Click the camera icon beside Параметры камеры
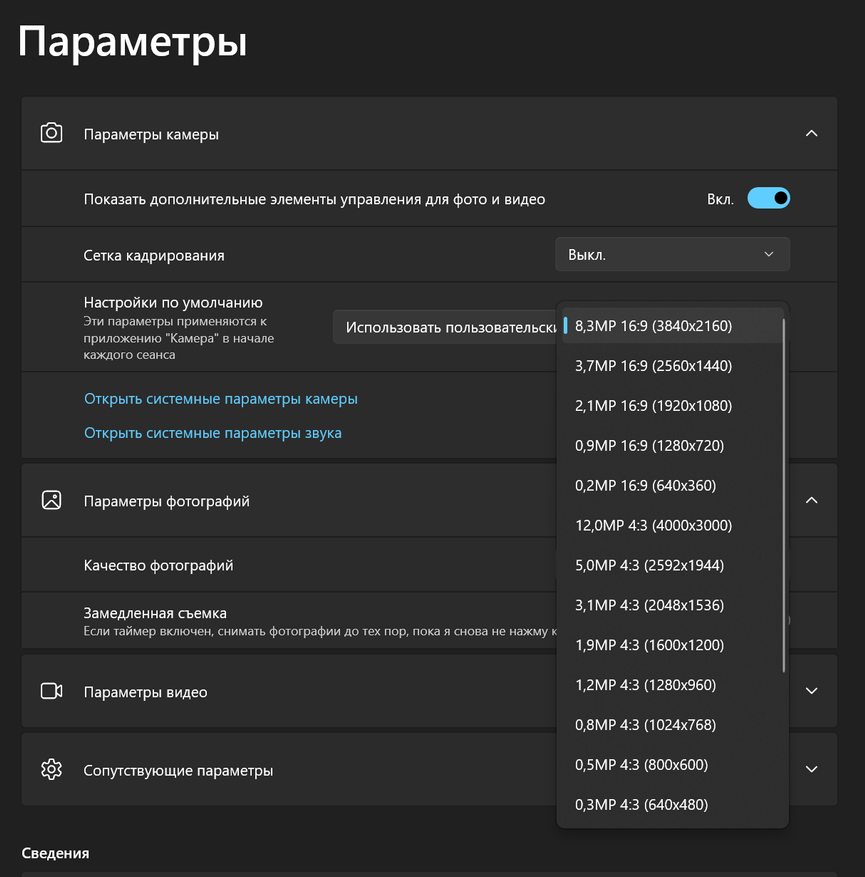The image size is (865, 877). click(51, 133)
